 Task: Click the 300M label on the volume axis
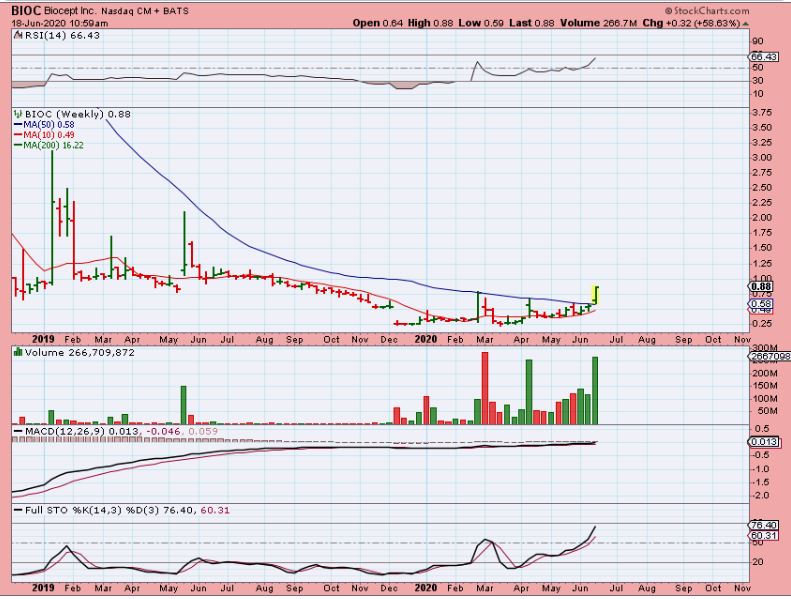pyautogui.click(x=764, y=348)
